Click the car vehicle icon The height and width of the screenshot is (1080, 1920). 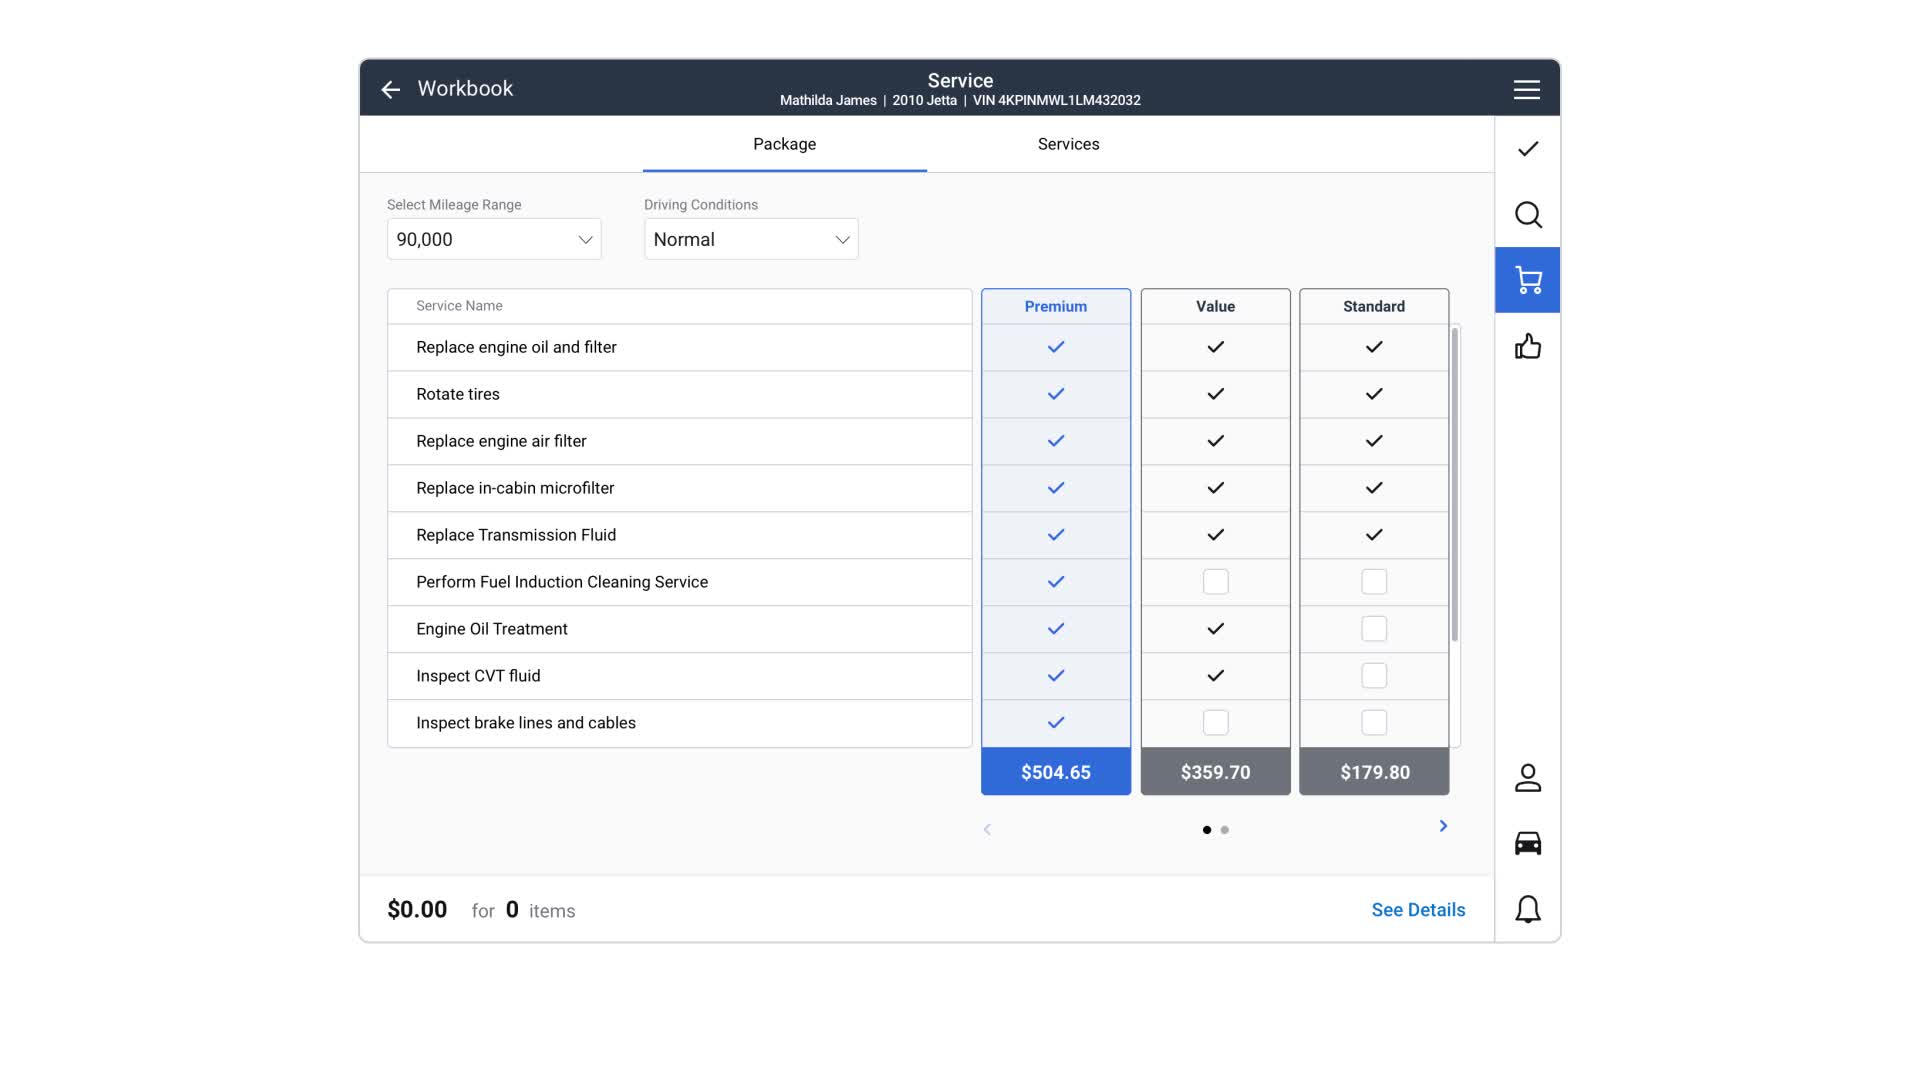[x=1527, y=843]
